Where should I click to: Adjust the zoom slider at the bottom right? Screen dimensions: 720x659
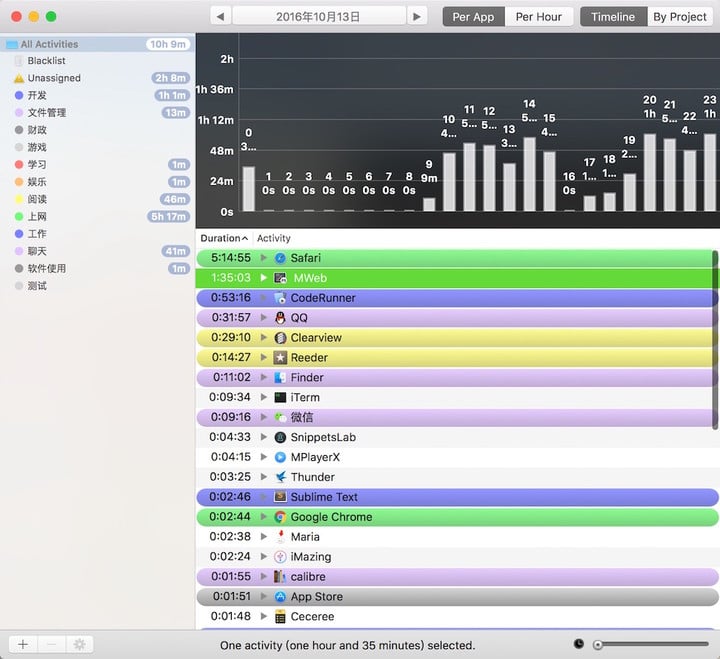[651, 644]
